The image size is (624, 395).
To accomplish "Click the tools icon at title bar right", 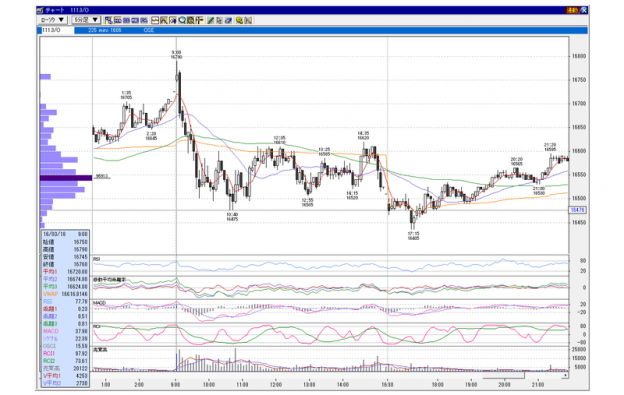I will pos(583,10).
